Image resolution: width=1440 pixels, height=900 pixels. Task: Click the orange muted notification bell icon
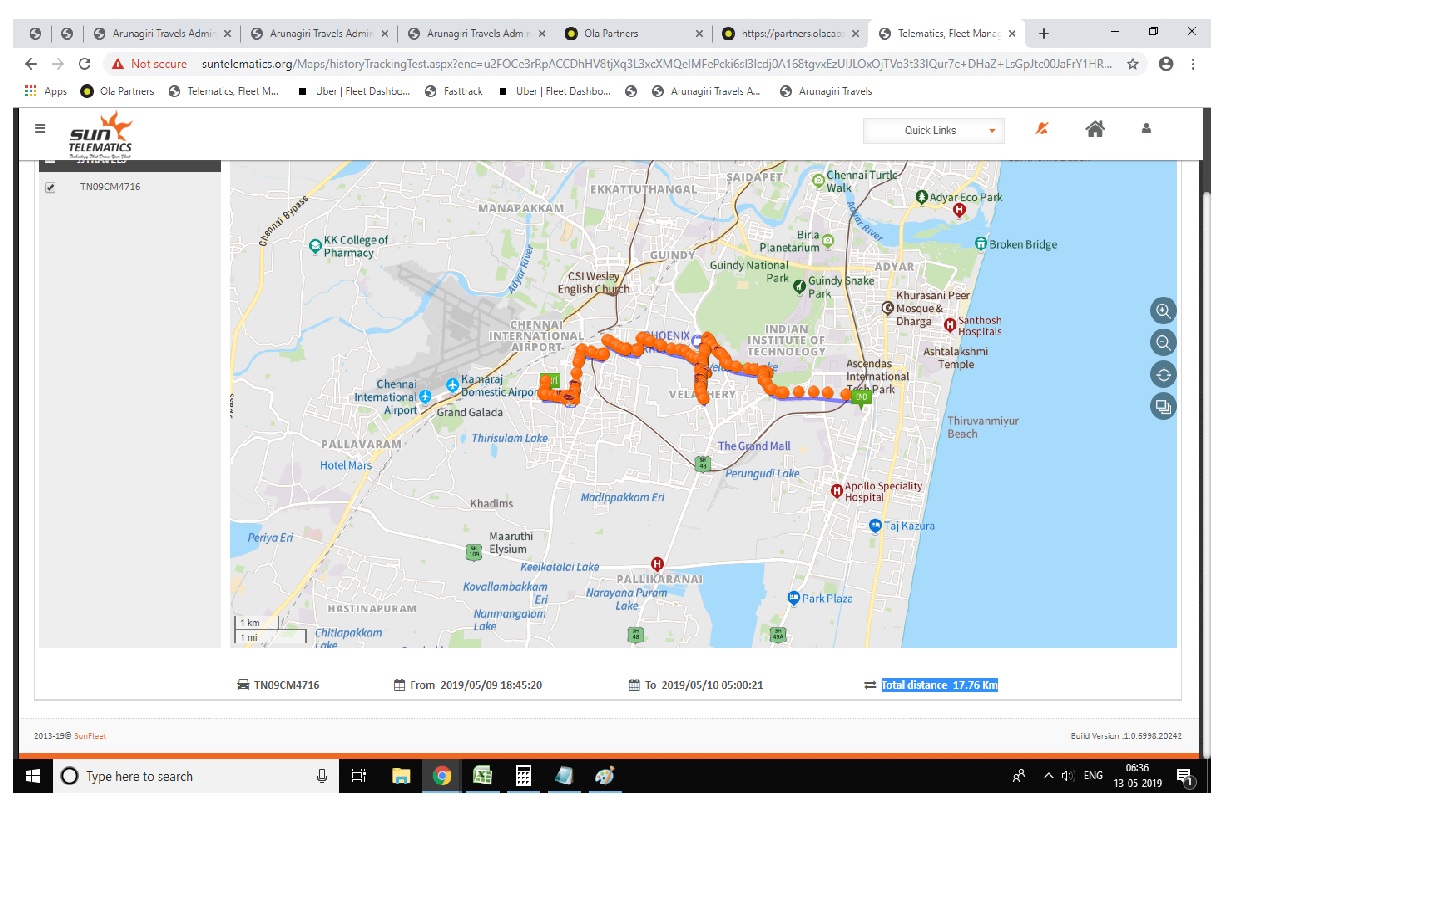1042,128
